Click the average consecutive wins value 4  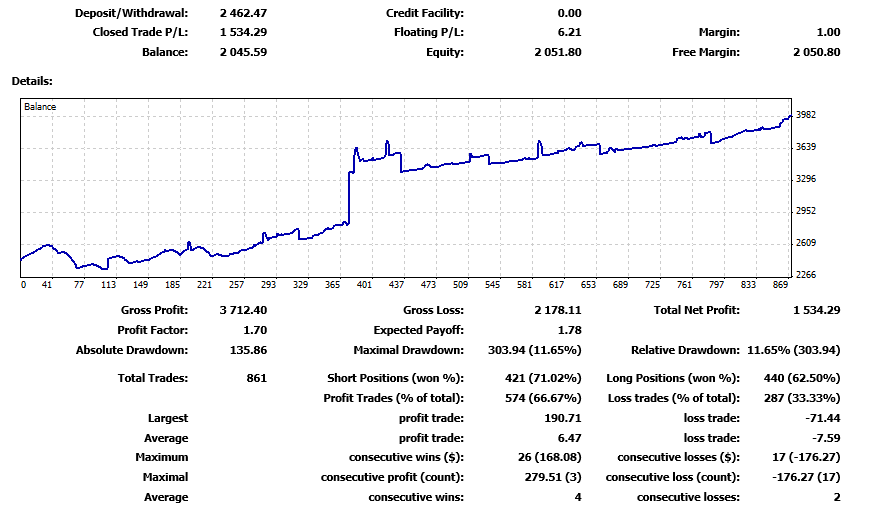tap(578, 497)
